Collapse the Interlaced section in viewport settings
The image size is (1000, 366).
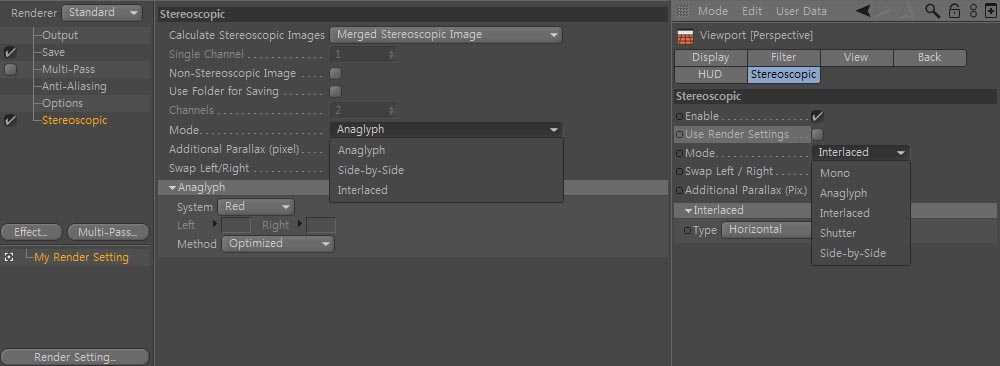[688, 210]
